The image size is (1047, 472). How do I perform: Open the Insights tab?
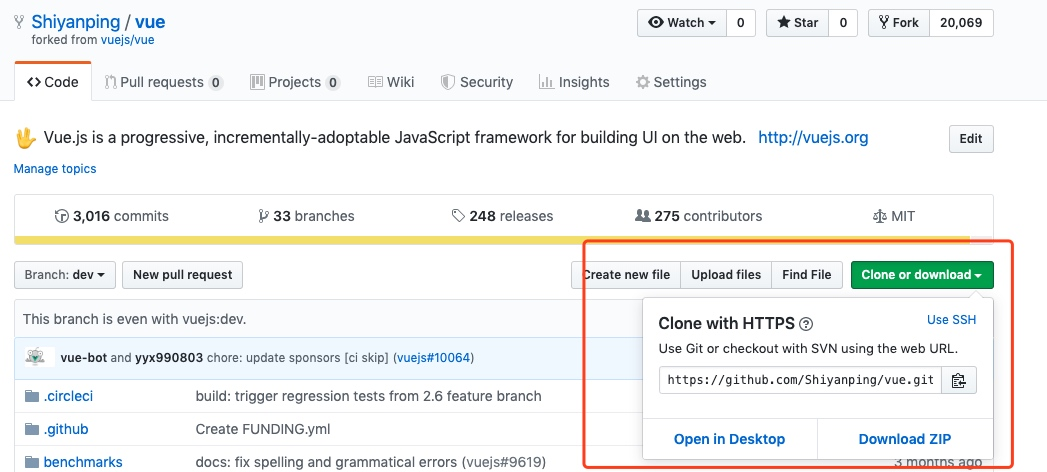574,82
